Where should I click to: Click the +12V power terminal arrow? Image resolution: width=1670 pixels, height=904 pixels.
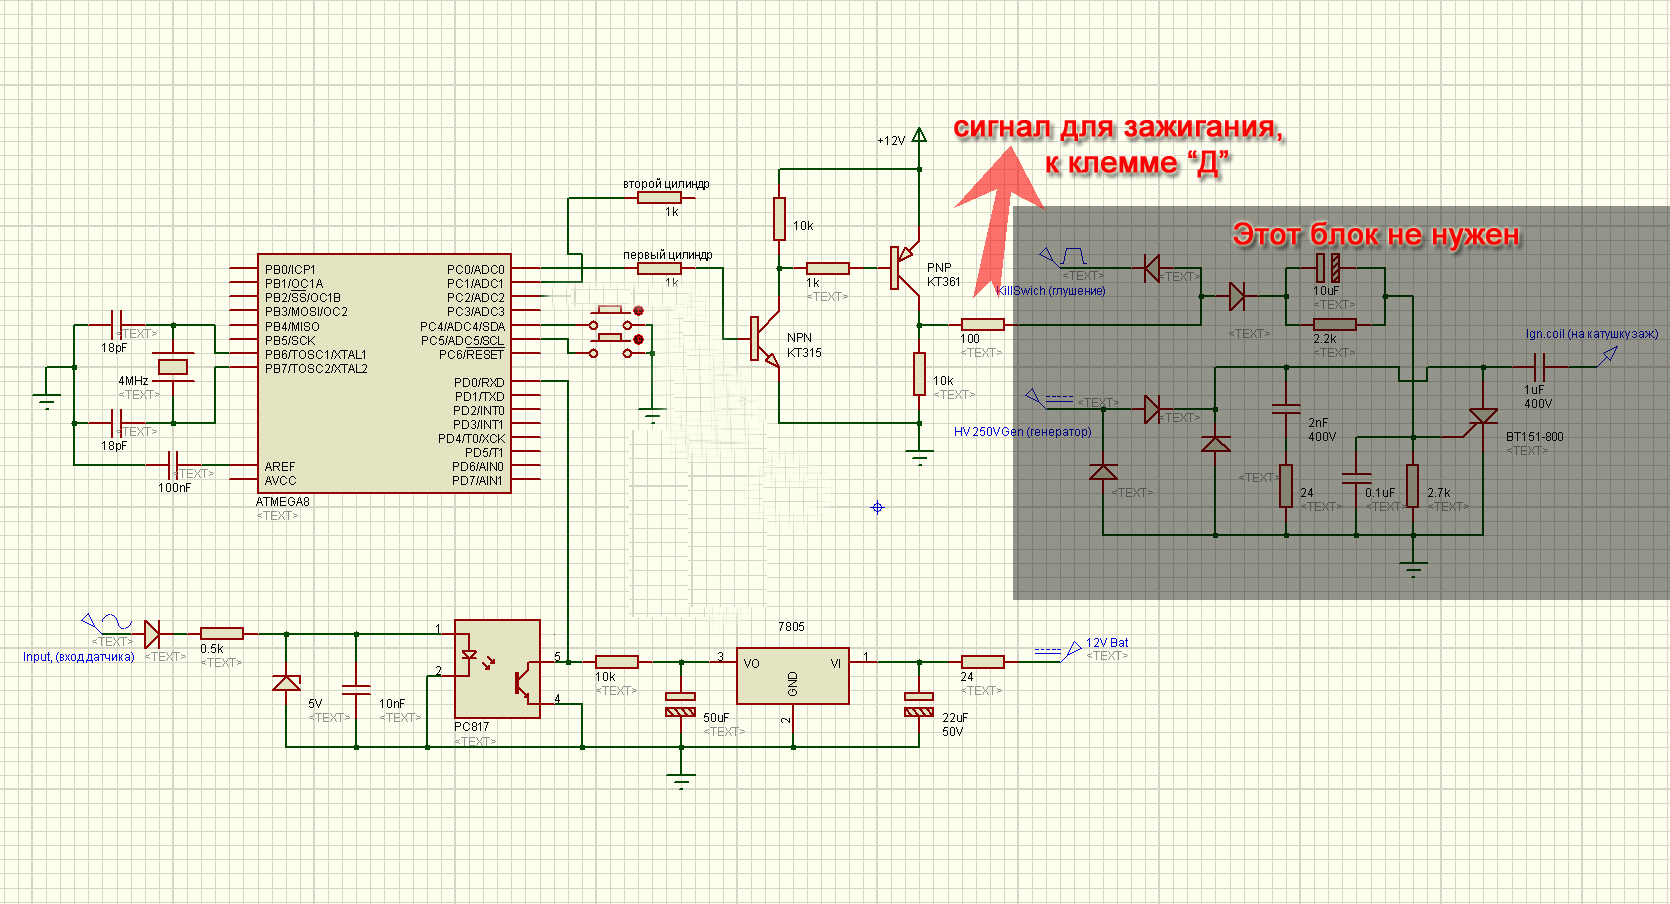pyautogui.click(x=919, y=135)
